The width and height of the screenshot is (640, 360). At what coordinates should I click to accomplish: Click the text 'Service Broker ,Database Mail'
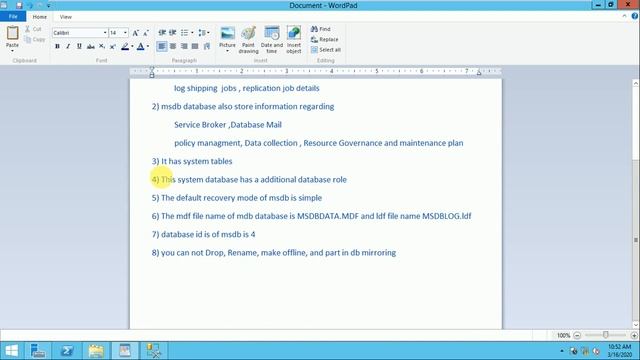click(228, 125)
